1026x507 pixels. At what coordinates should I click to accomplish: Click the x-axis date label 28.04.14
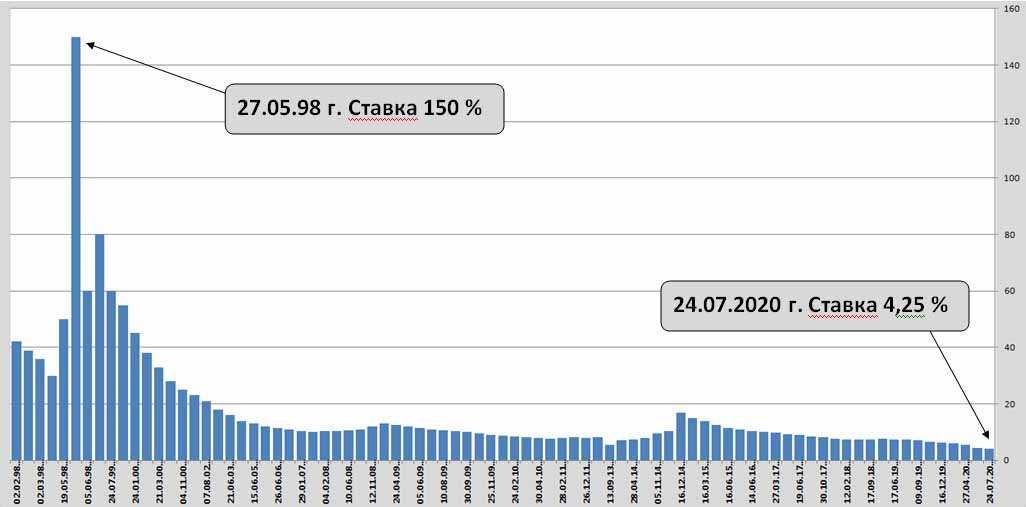coord(633,483)
